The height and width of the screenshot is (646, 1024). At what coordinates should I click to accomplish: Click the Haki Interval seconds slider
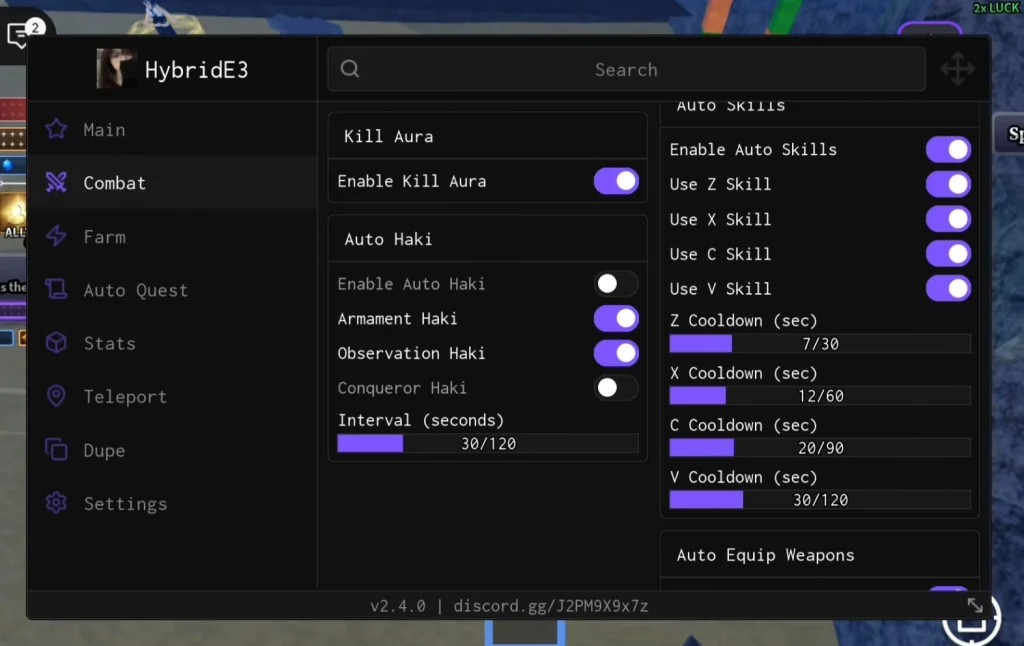click(x=488, y=444)
